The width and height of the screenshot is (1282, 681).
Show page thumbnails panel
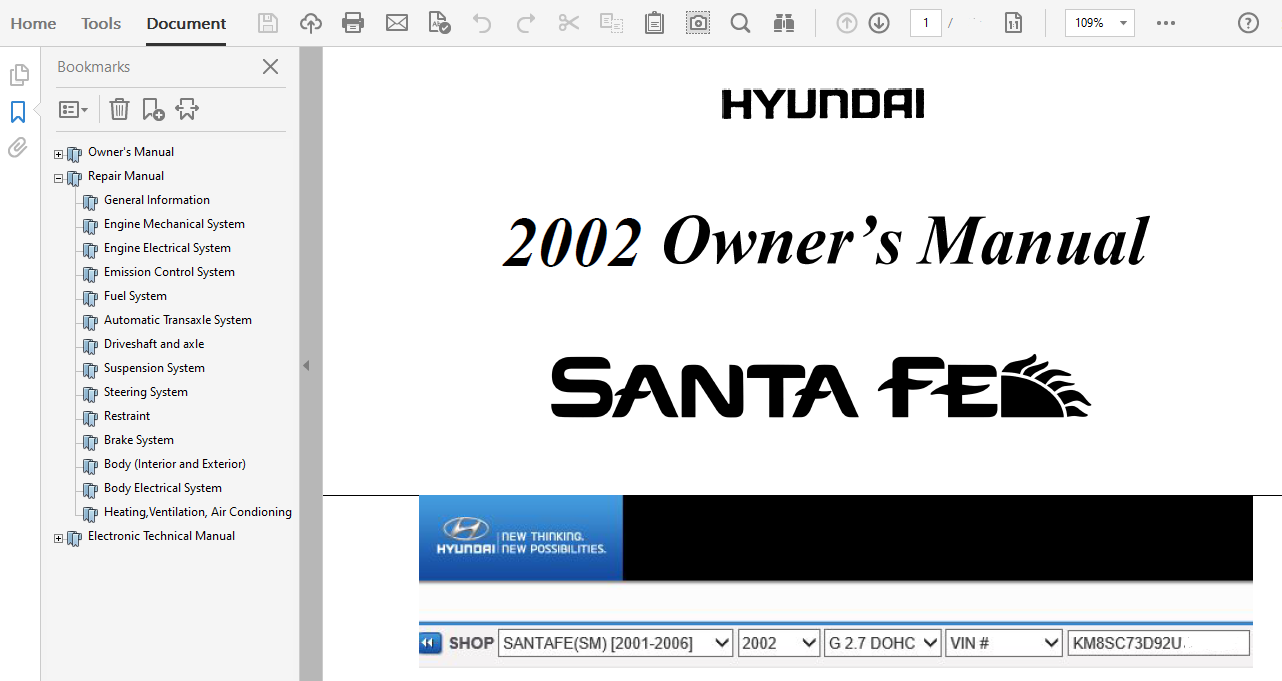pyautogui.click(x=18, y=75)
